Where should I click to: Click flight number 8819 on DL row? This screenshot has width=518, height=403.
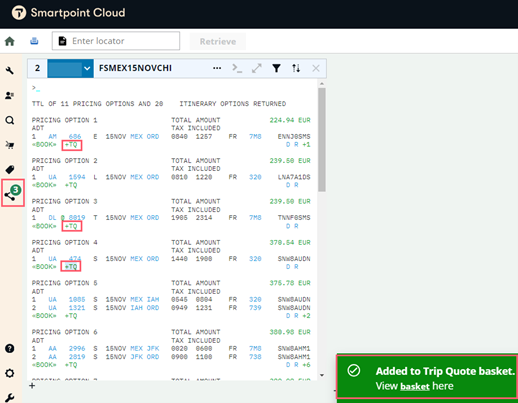pyautogui.click(x=77, y=218)
